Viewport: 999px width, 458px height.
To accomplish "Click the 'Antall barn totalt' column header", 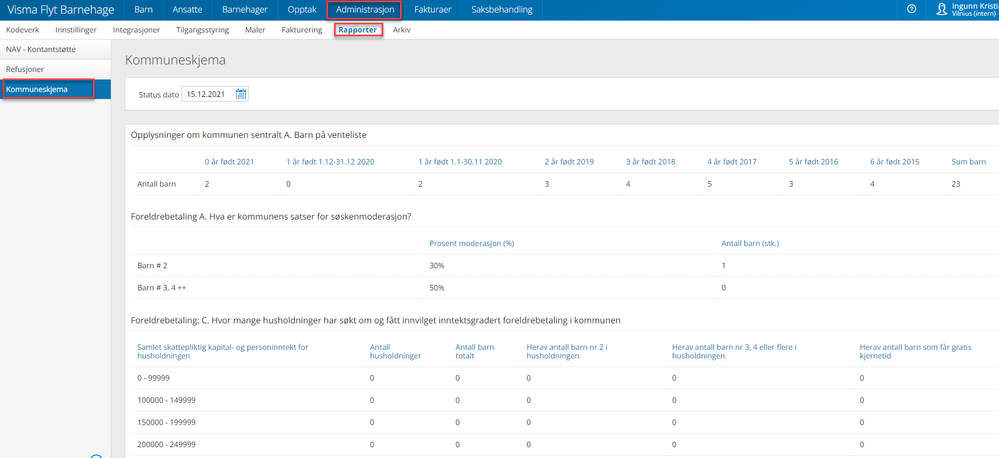I will tap(475, 352).
